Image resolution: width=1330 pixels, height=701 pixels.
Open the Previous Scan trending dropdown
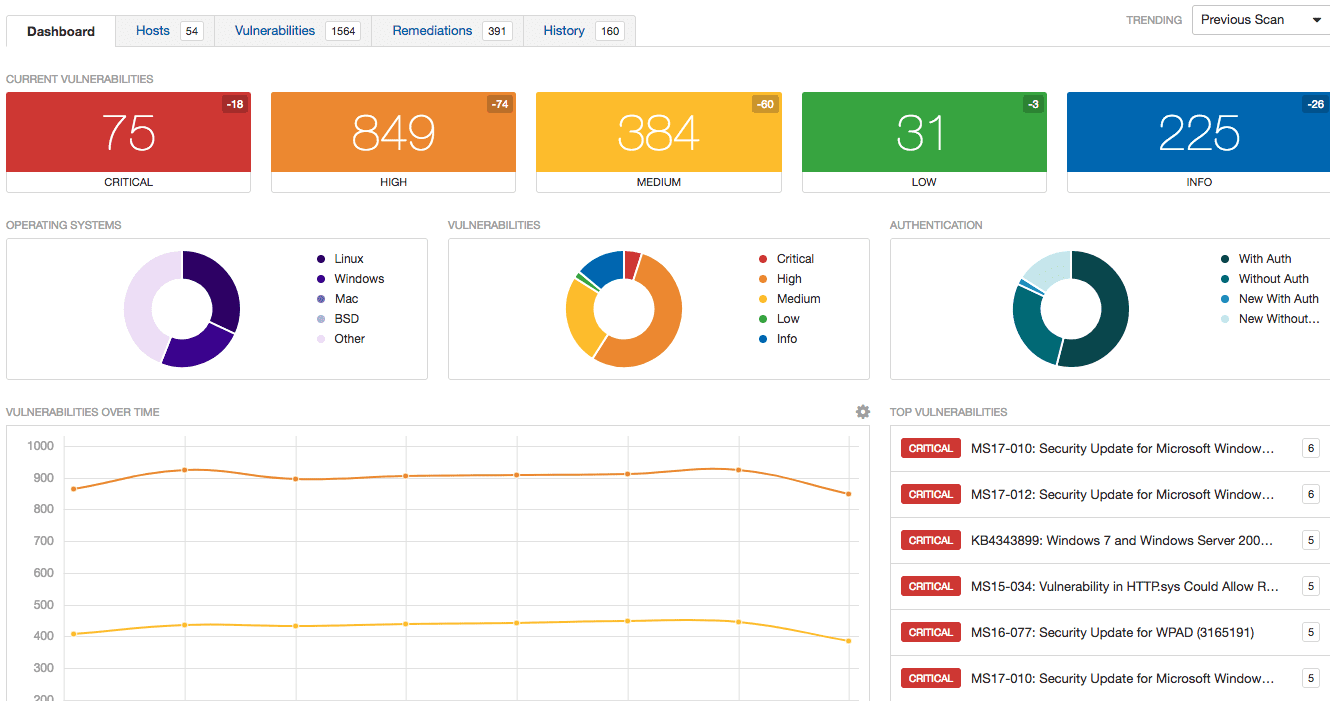[x=1258, y=19]
